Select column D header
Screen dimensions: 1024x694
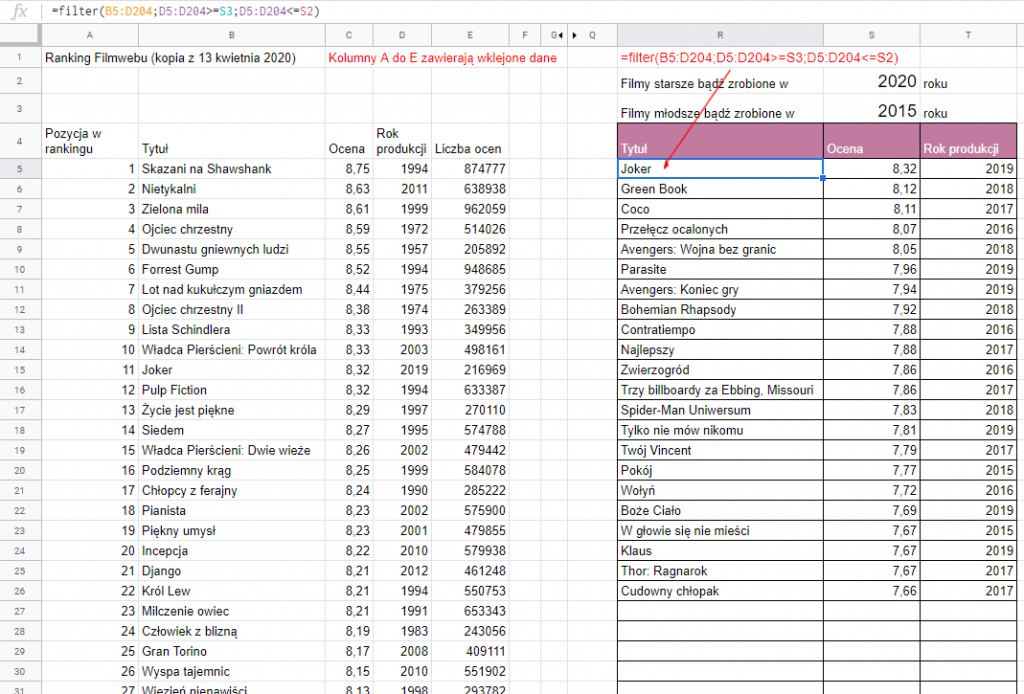point(402,35)
